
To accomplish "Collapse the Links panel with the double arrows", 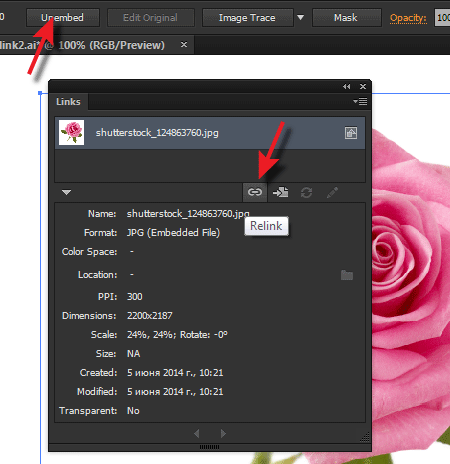I will click(x=347, y=87).
